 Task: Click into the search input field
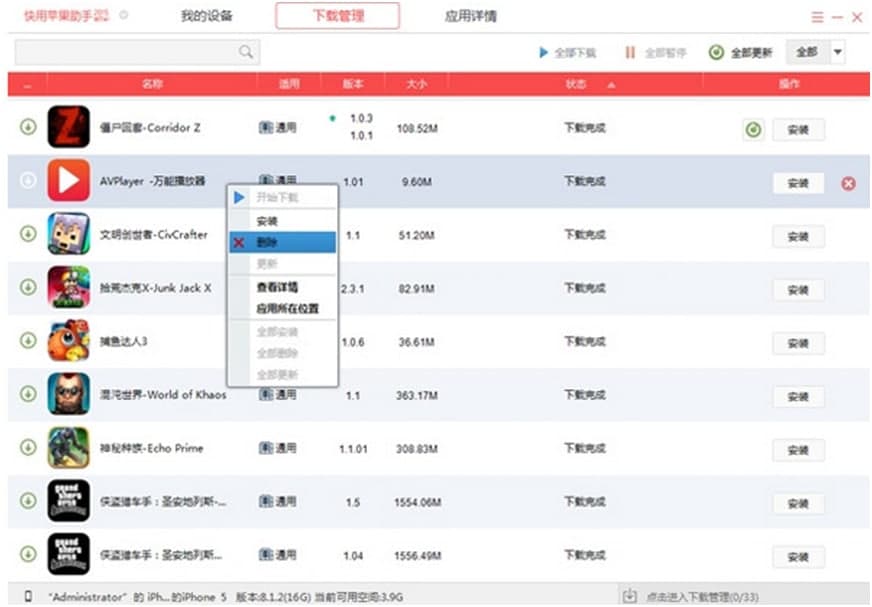[x=125, y=52]
